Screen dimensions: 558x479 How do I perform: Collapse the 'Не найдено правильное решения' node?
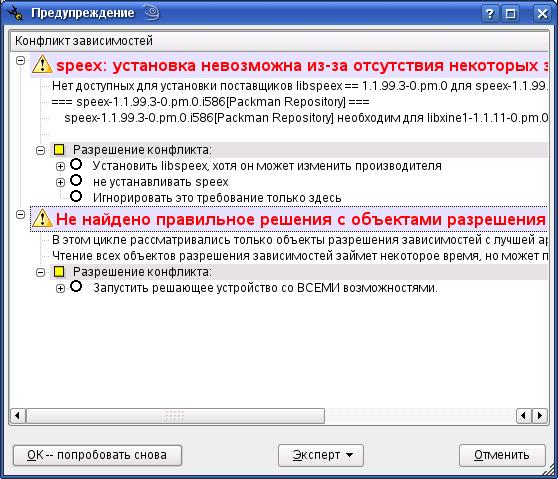pyautogui.click(x=21, y=215)
